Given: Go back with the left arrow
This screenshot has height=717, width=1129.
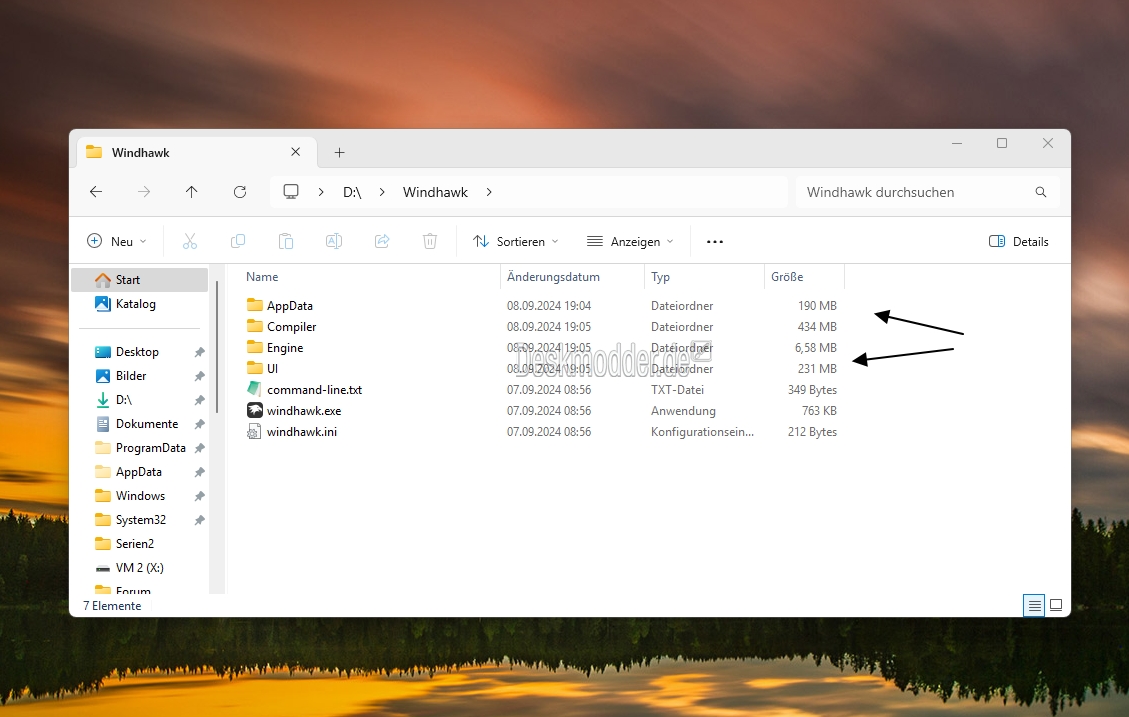Looking at the screenshot, I should point(96,191).
